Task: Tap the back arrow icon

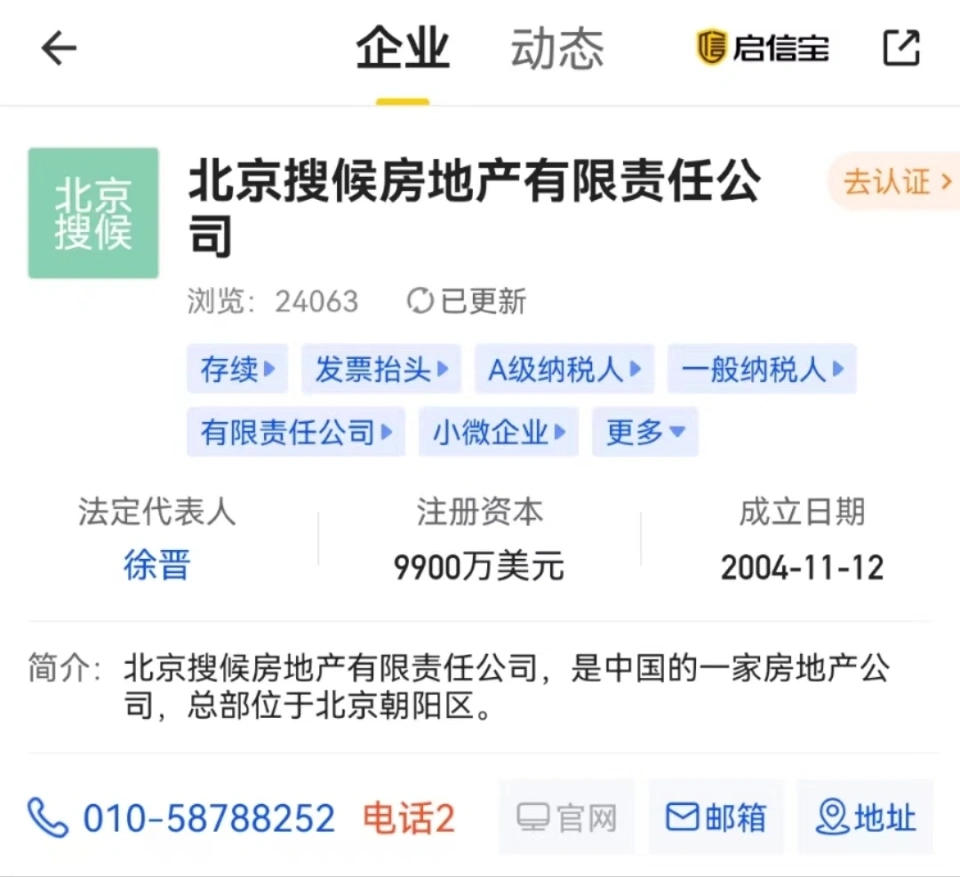Action: click(x=59, y=48)
